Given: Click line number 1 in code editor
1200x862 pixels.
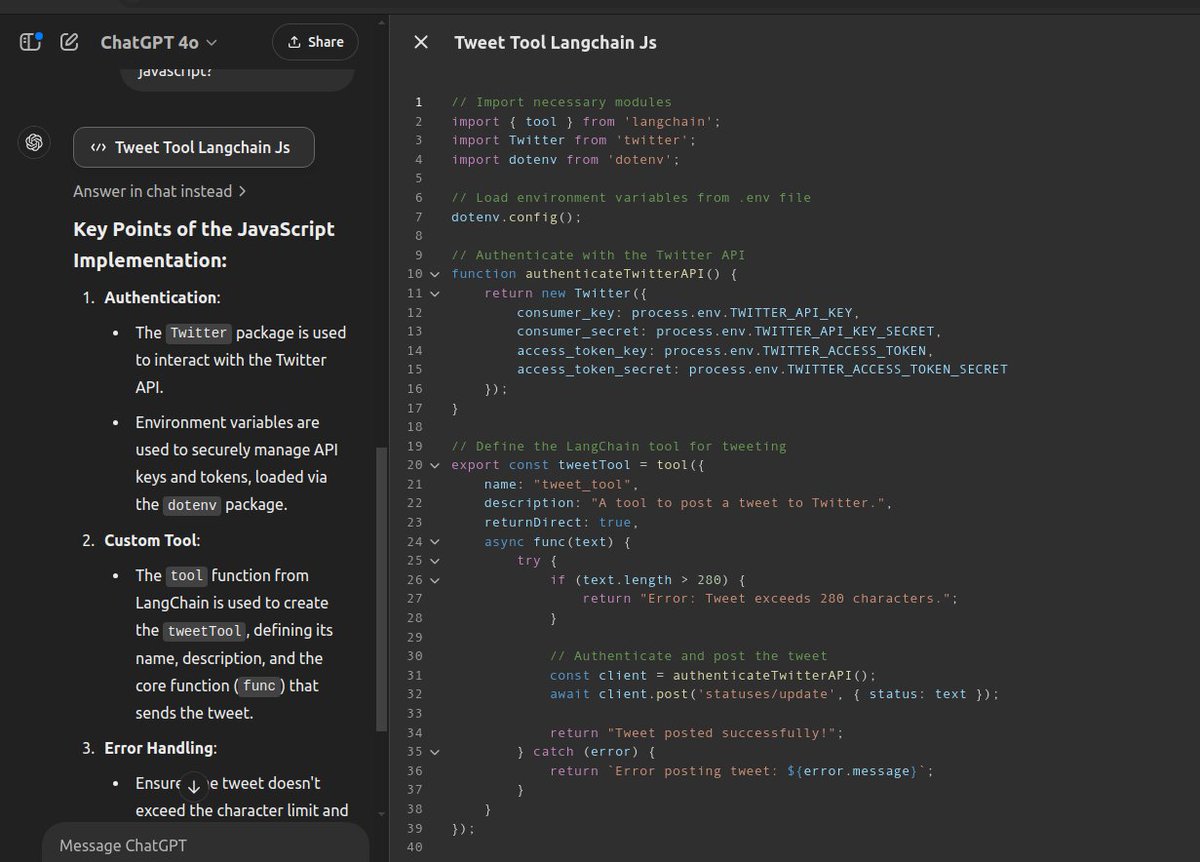Looking at the screenshot, I should point(418,102).
